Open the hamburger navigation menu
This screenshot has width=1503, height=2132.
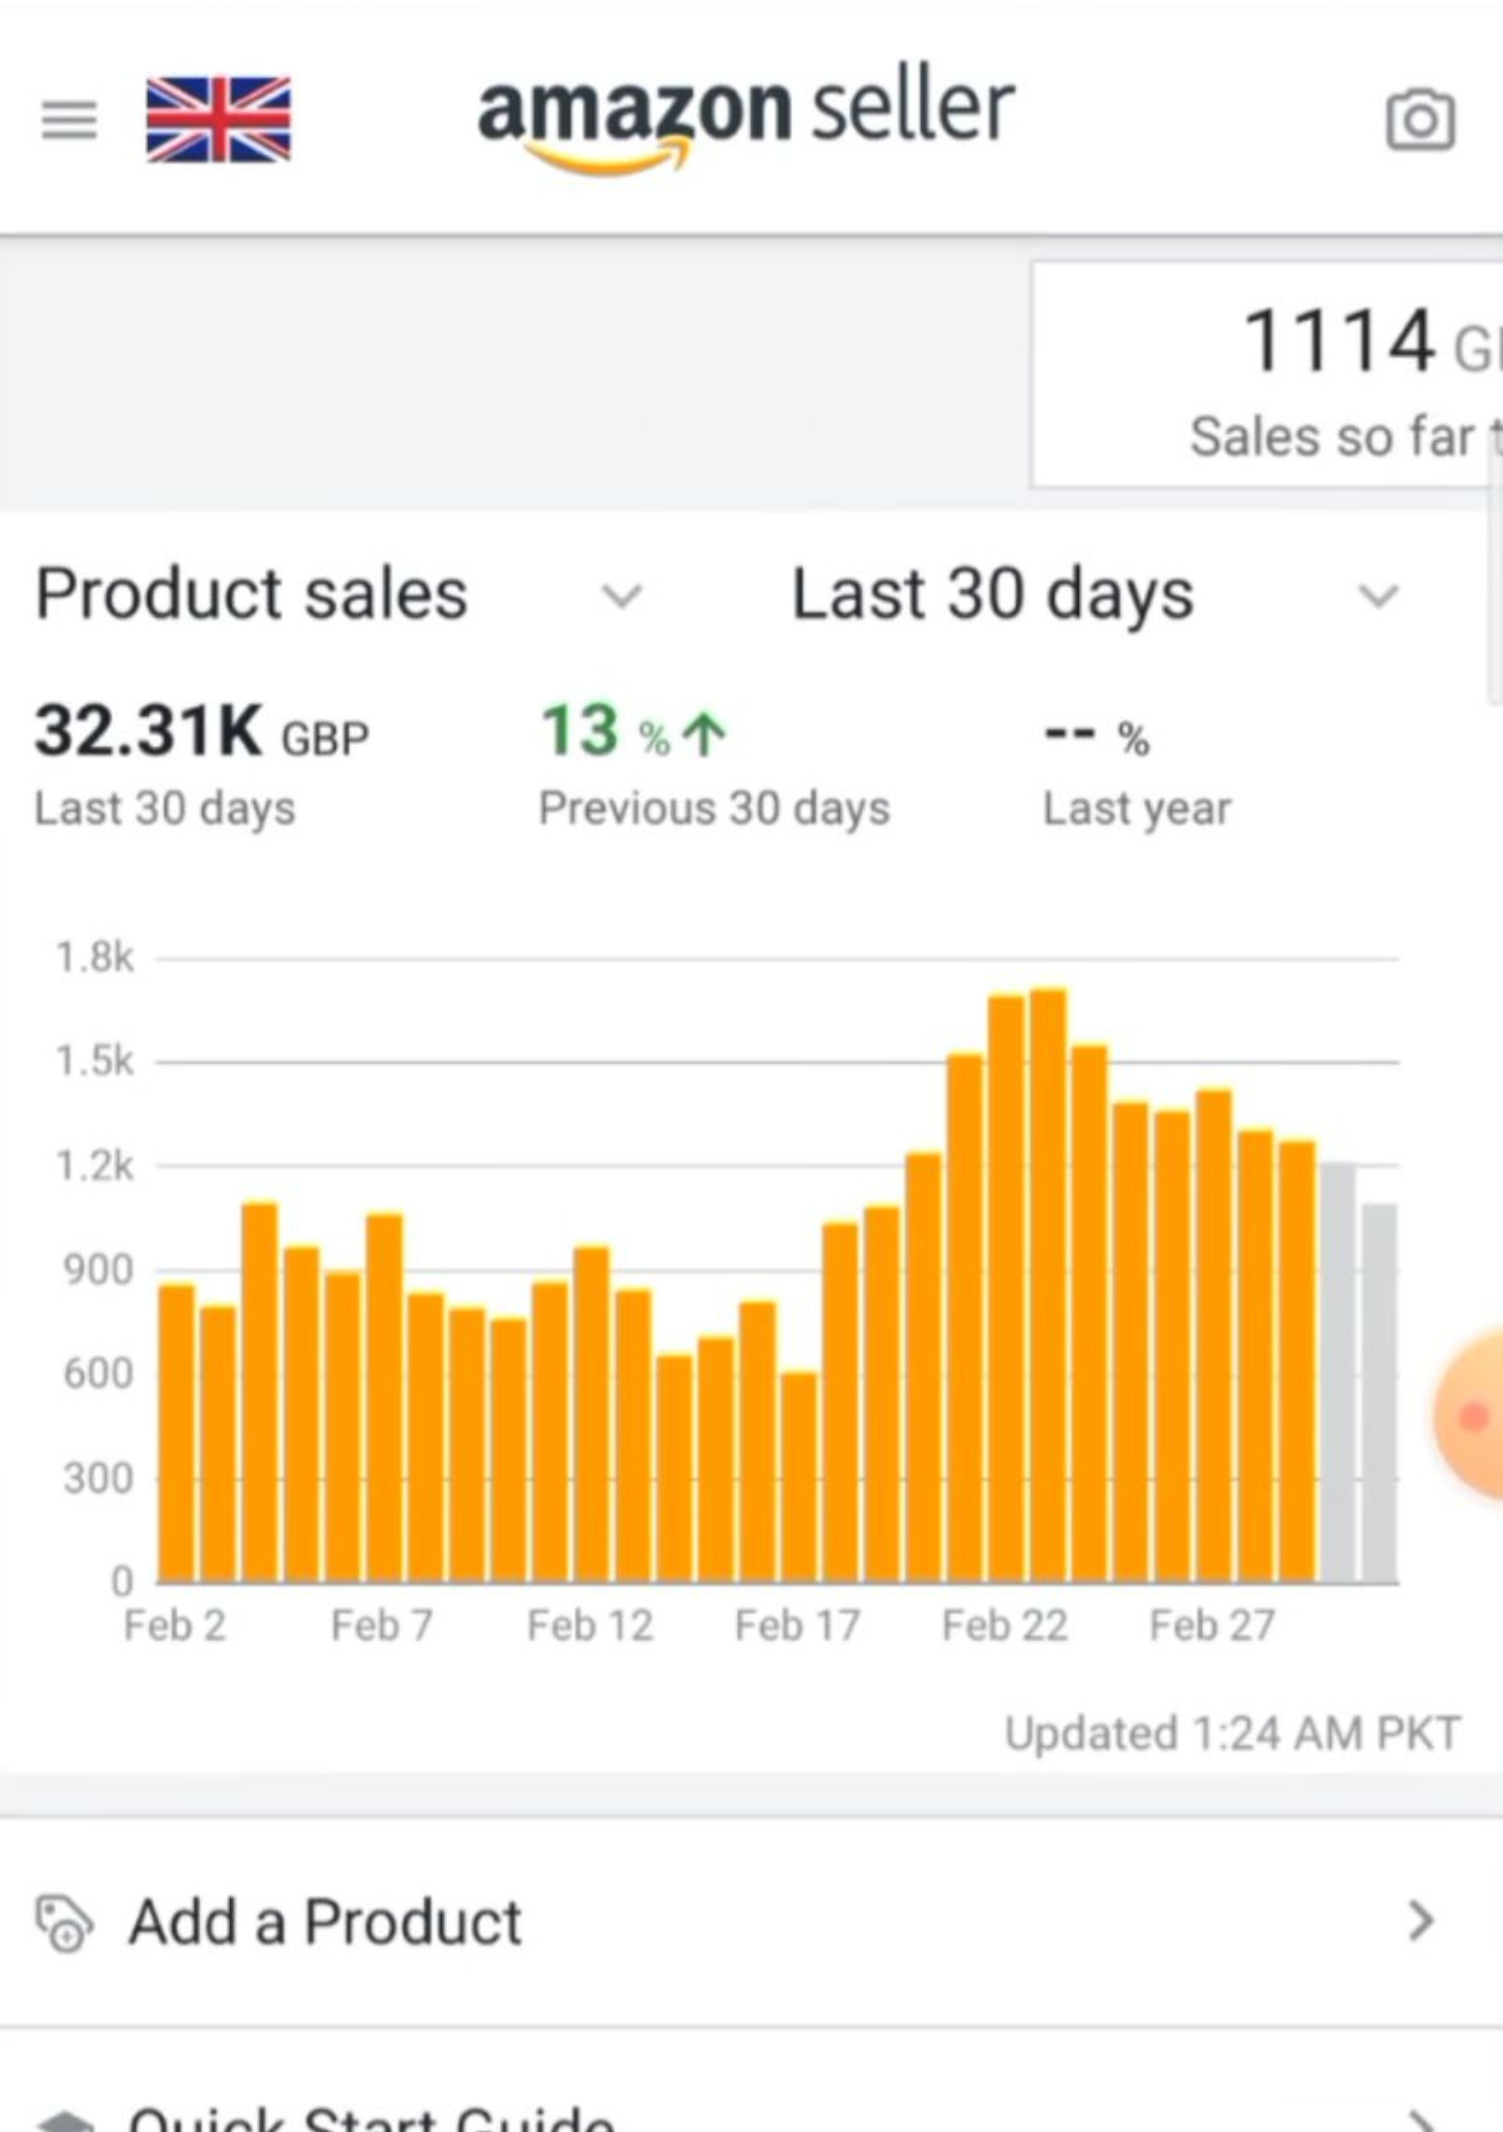pos(69,121)
